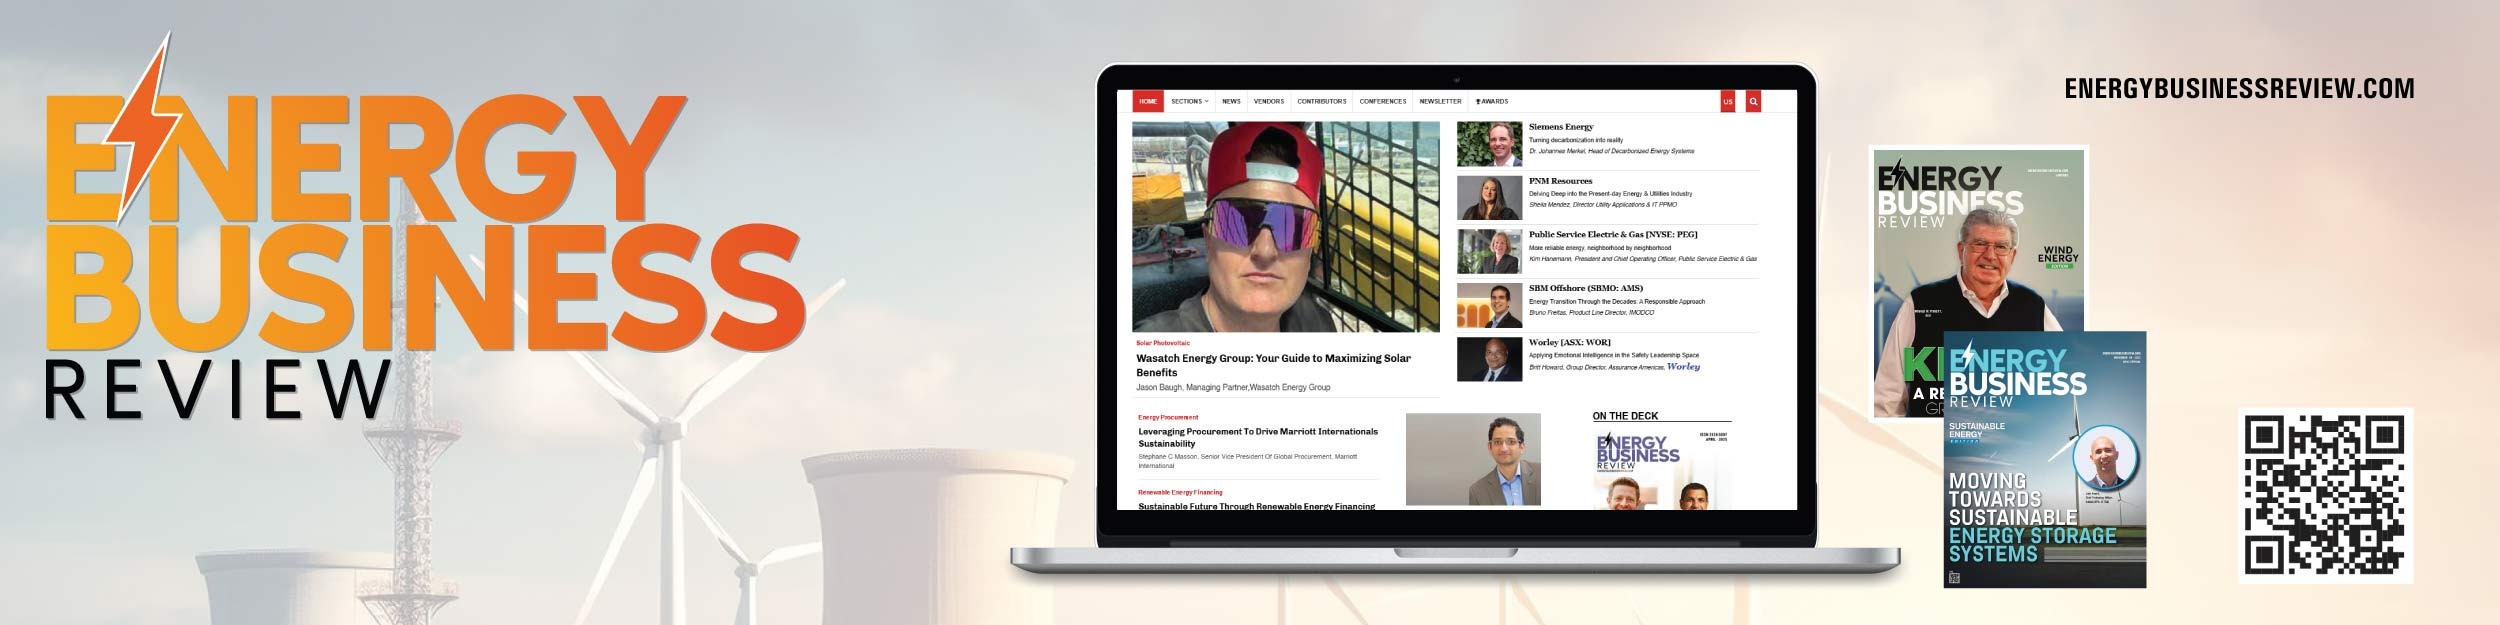Open Sustainable Future Through Renewable Energy Financing
The image size is (2500, 625).
coord(1257,506)
